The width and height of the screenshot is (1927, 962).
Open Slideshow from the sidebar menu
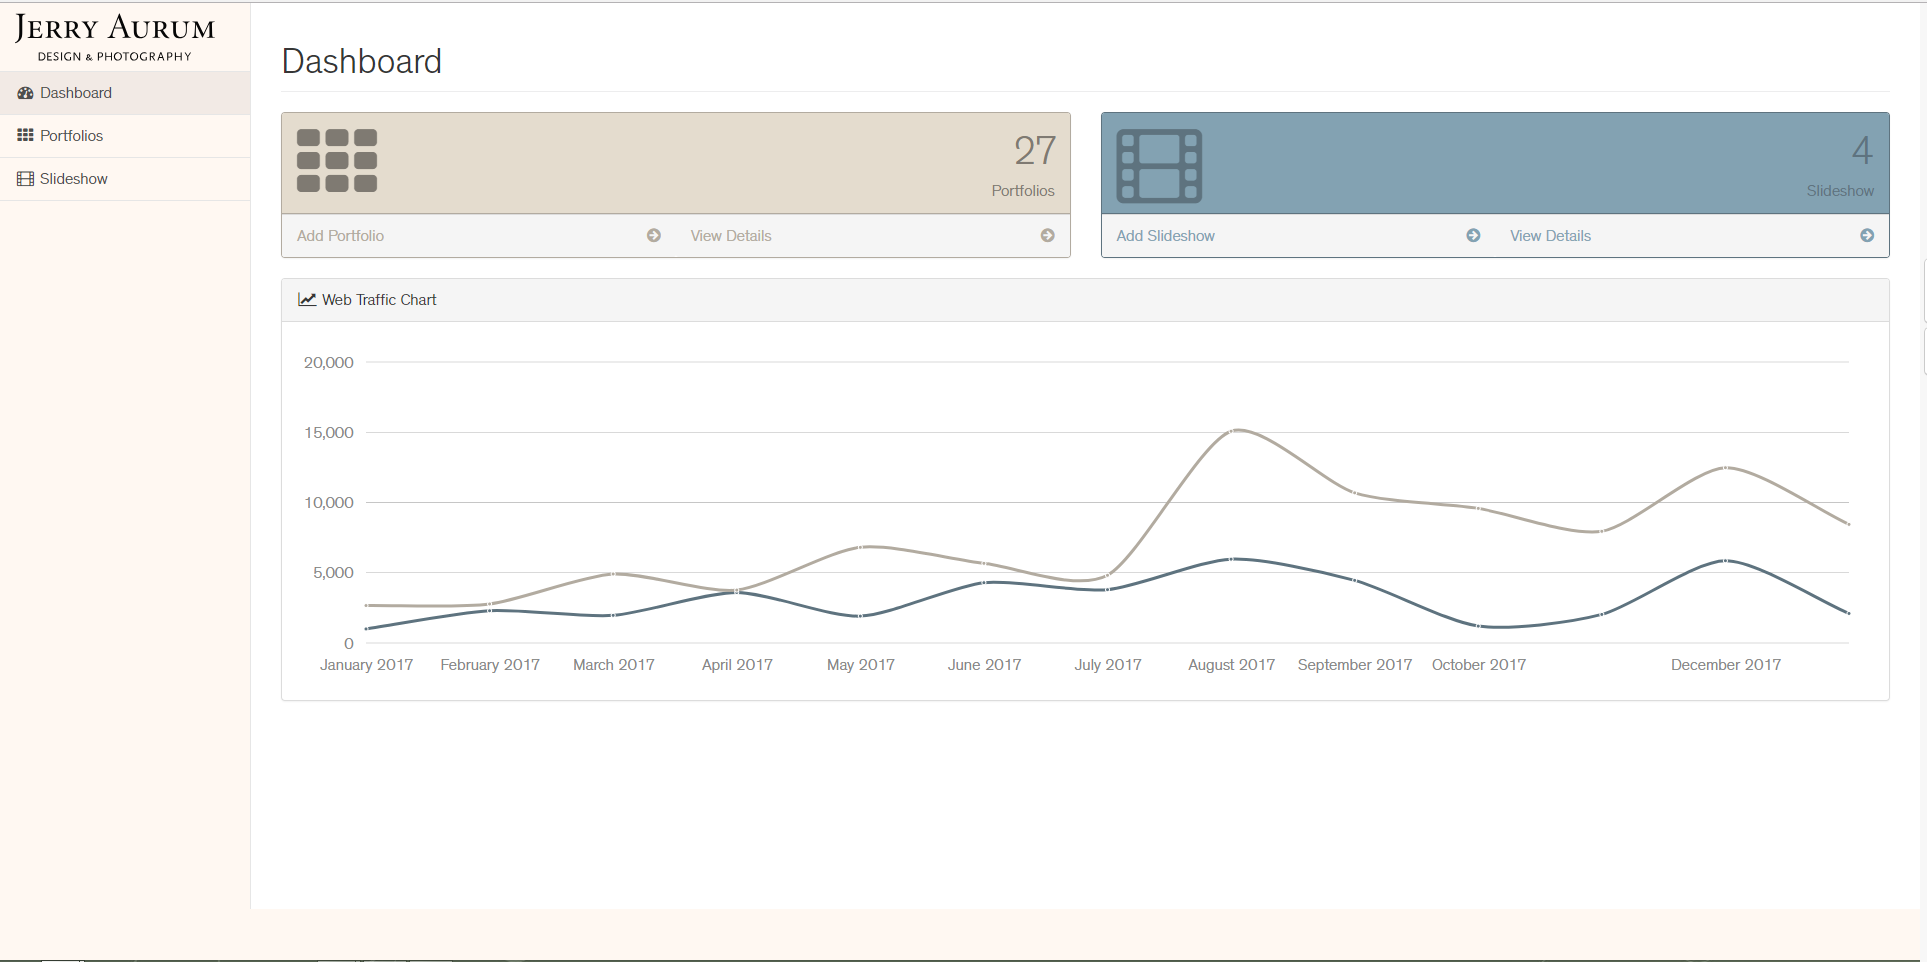[x=73, y=179]
